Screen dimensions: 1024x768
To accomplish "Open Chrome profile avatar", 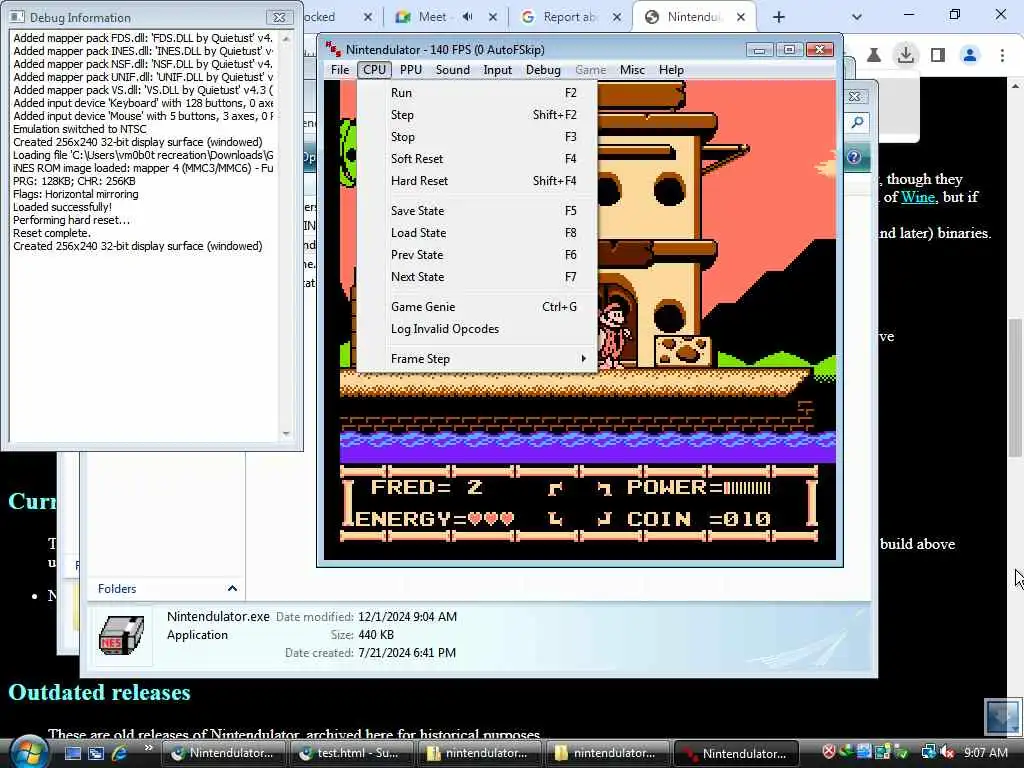I will coord(970,56).
